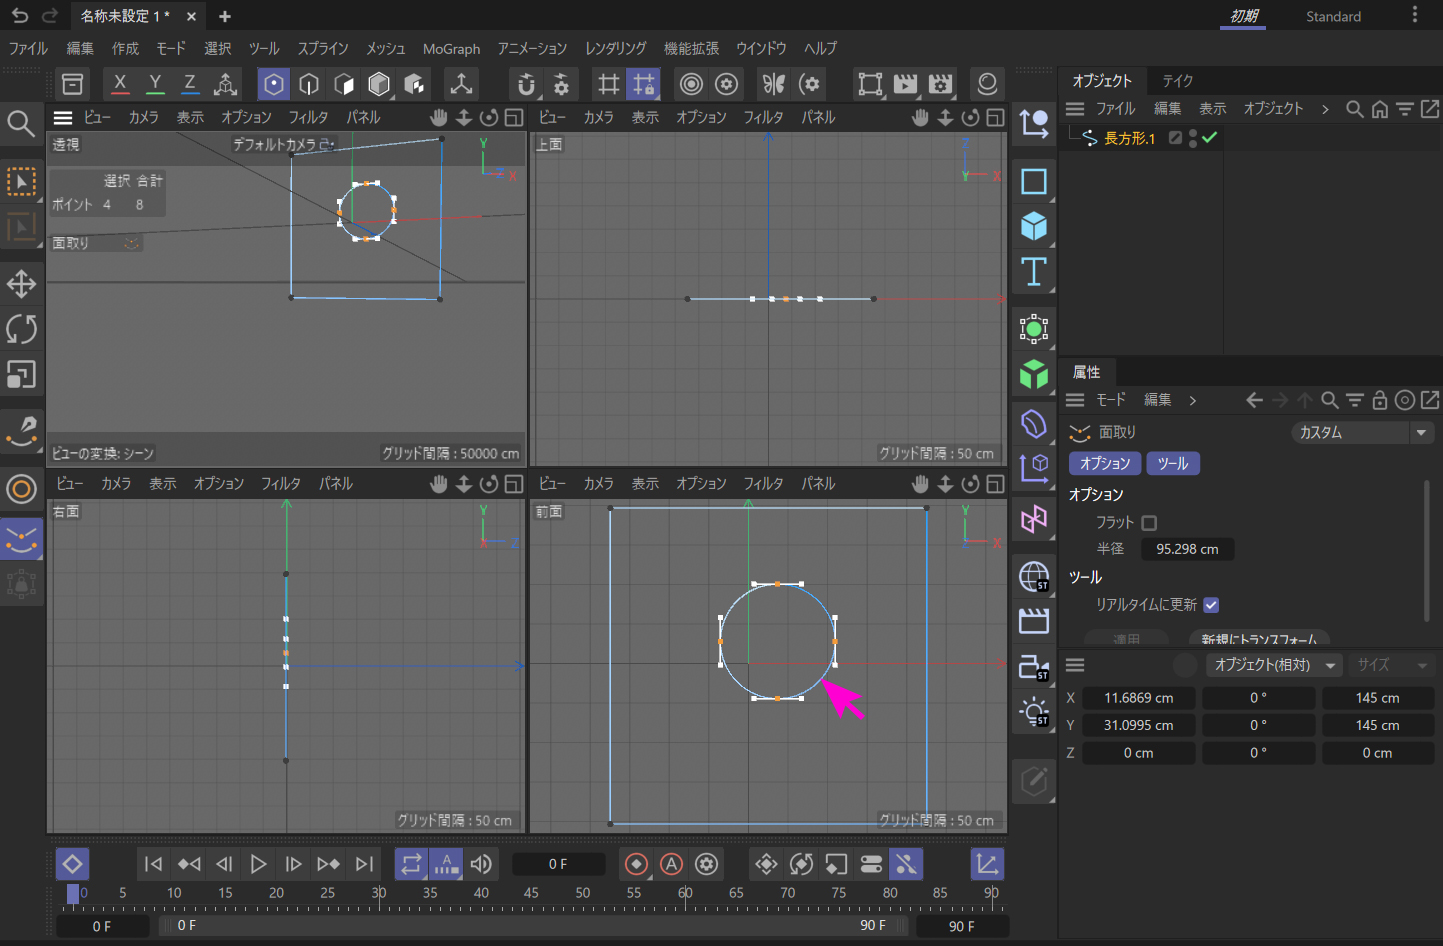Viewport: 1443px width, 946px height.
Task: Toggle the フラット checkbox
Action: (x=1149, y=523)
